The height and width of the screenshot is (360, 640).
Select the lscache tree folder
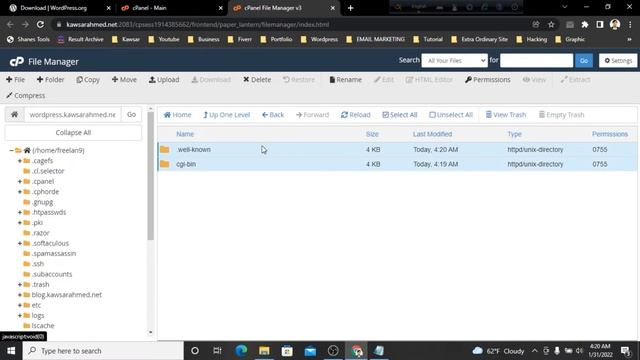click(43, 326)
